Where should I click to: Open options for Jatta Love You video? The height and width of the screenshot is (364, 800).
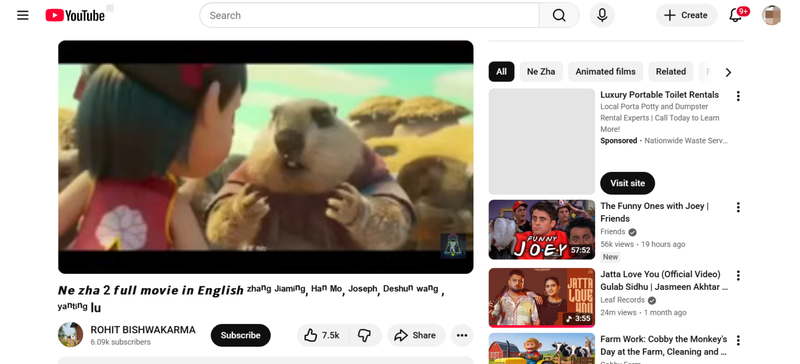pos(738,276)
